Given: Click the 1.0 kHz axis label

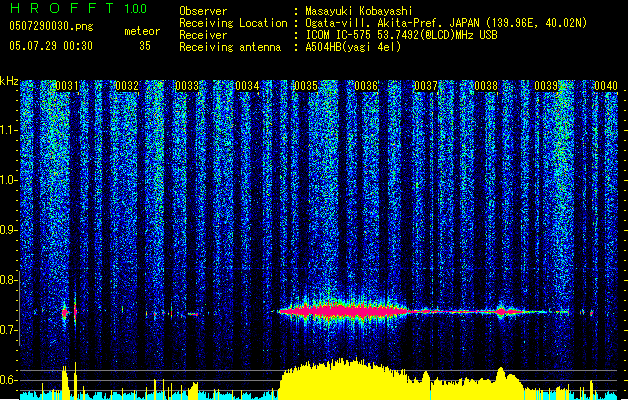Looking at the screenshot, I should click(x=8, y=180).
